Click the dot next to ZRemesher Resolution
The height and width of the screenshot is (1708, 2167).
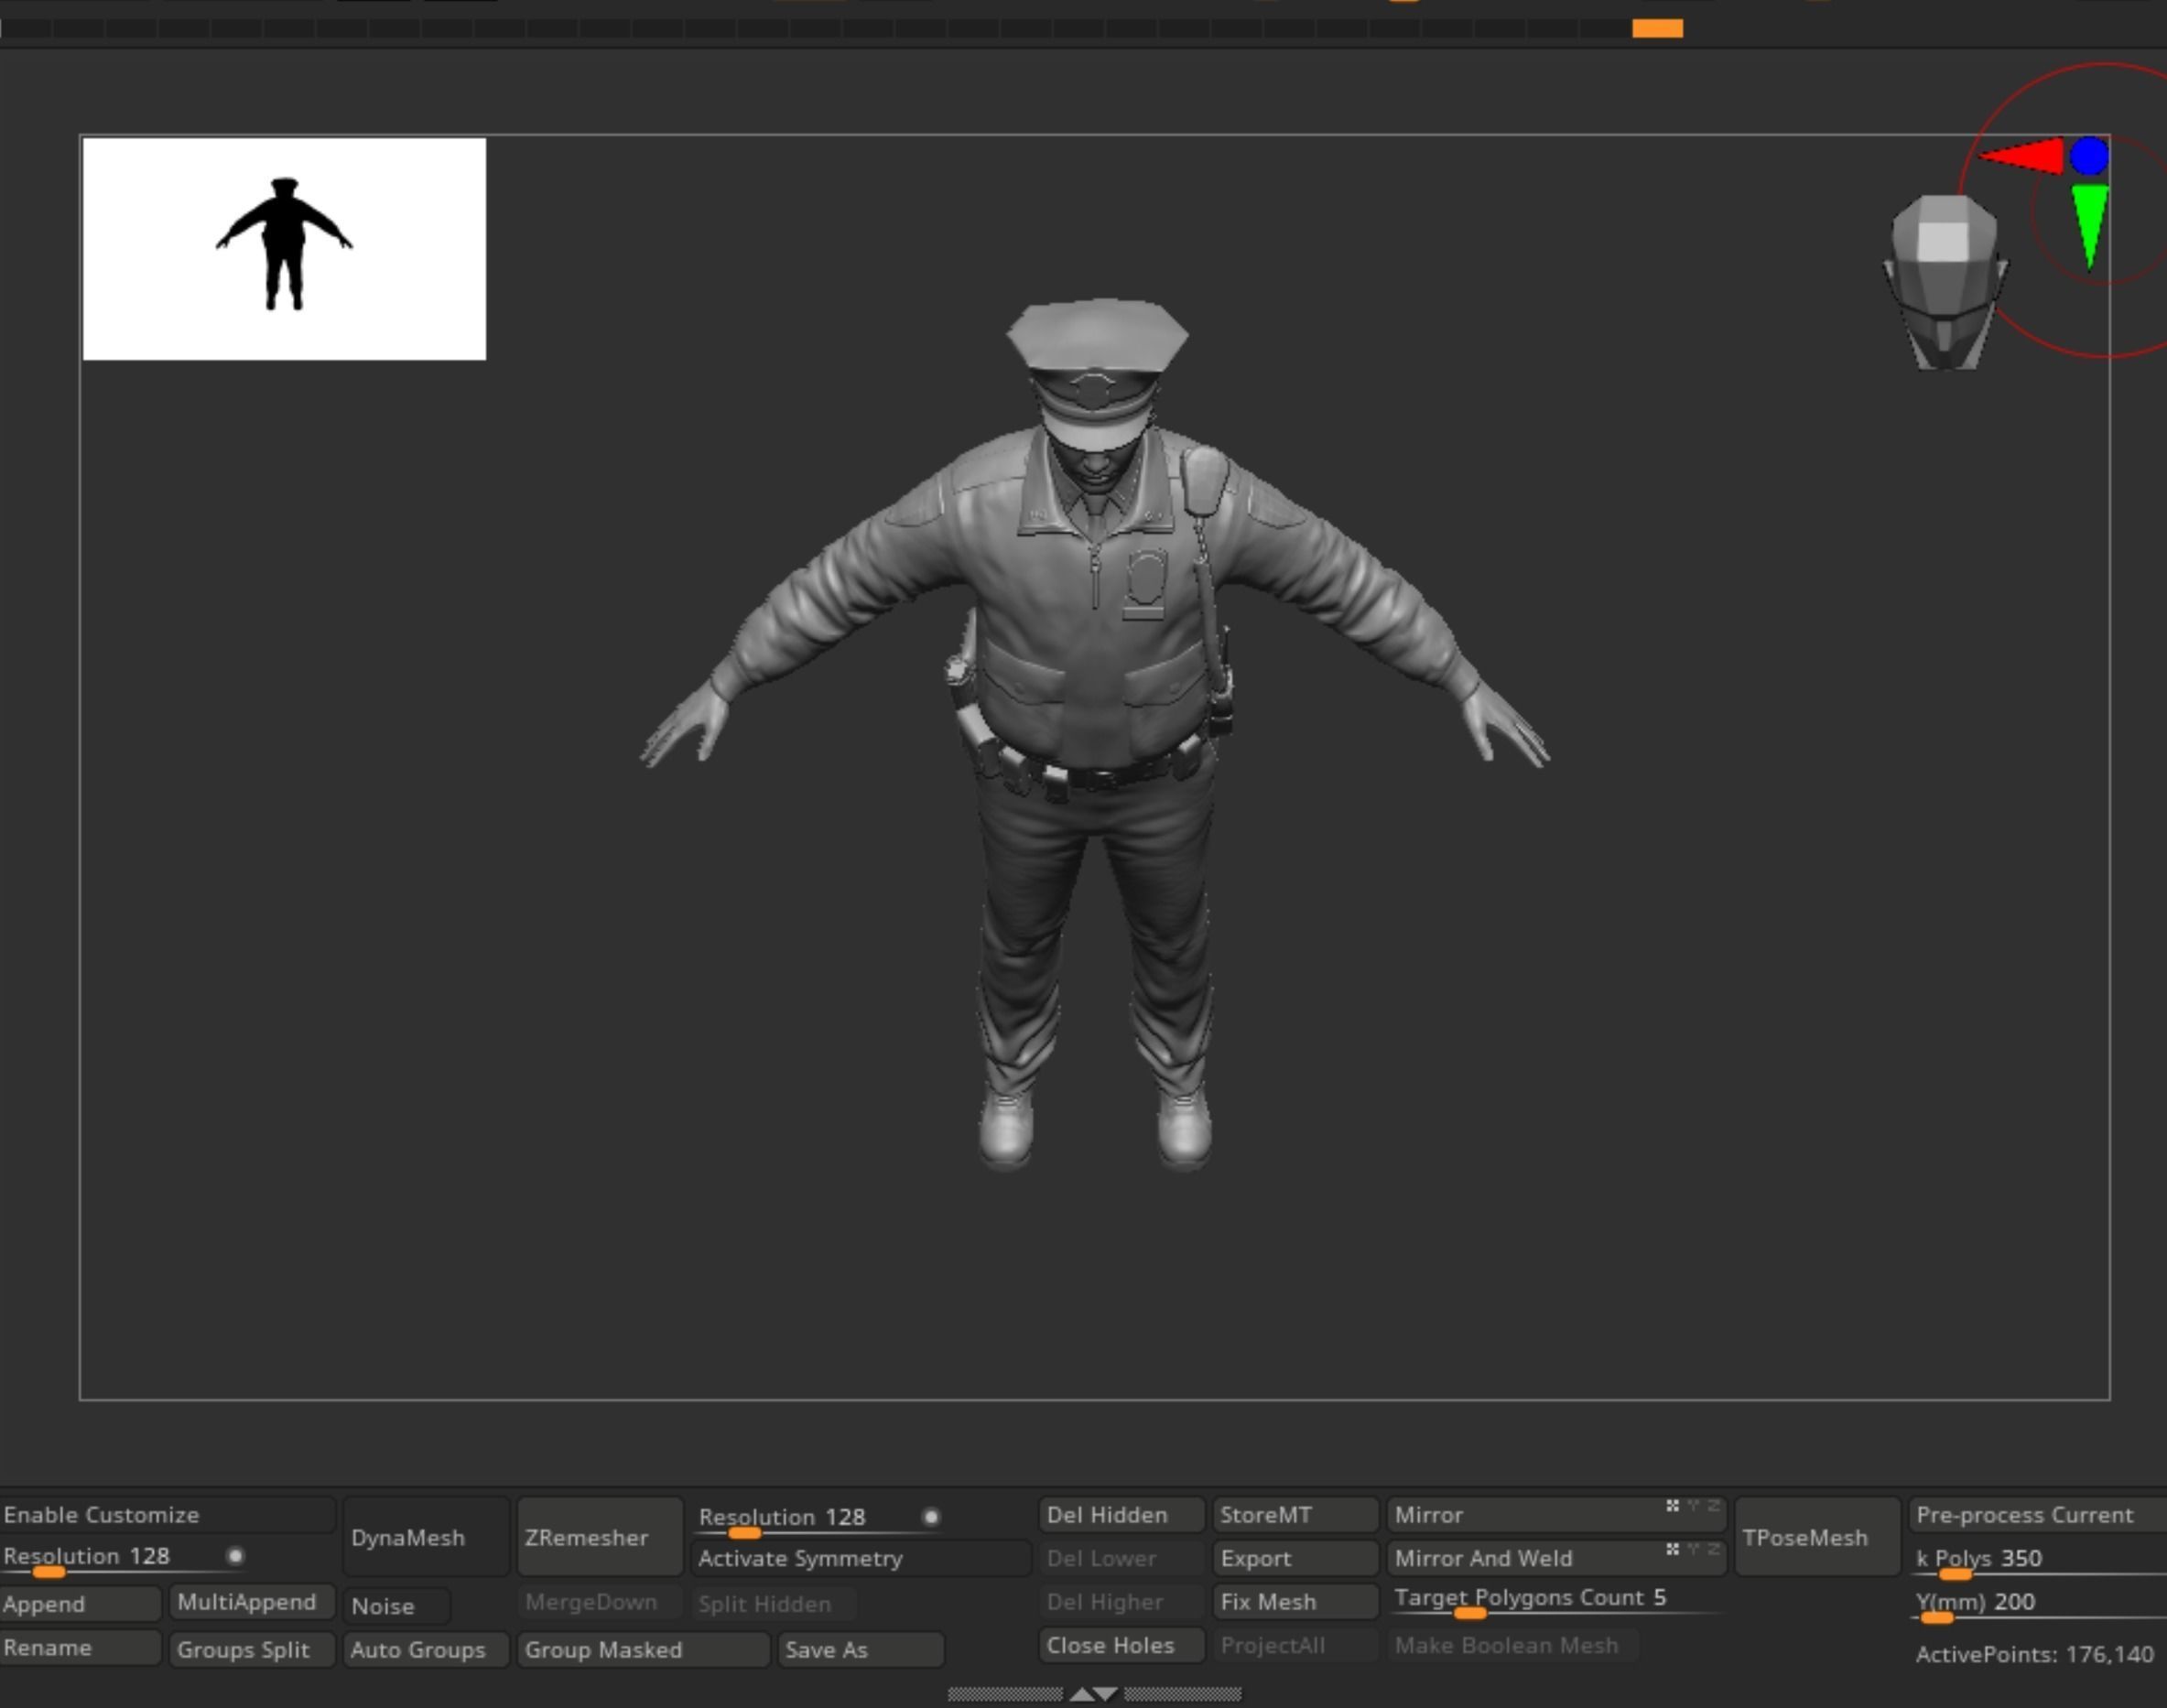pos(931,1517)
